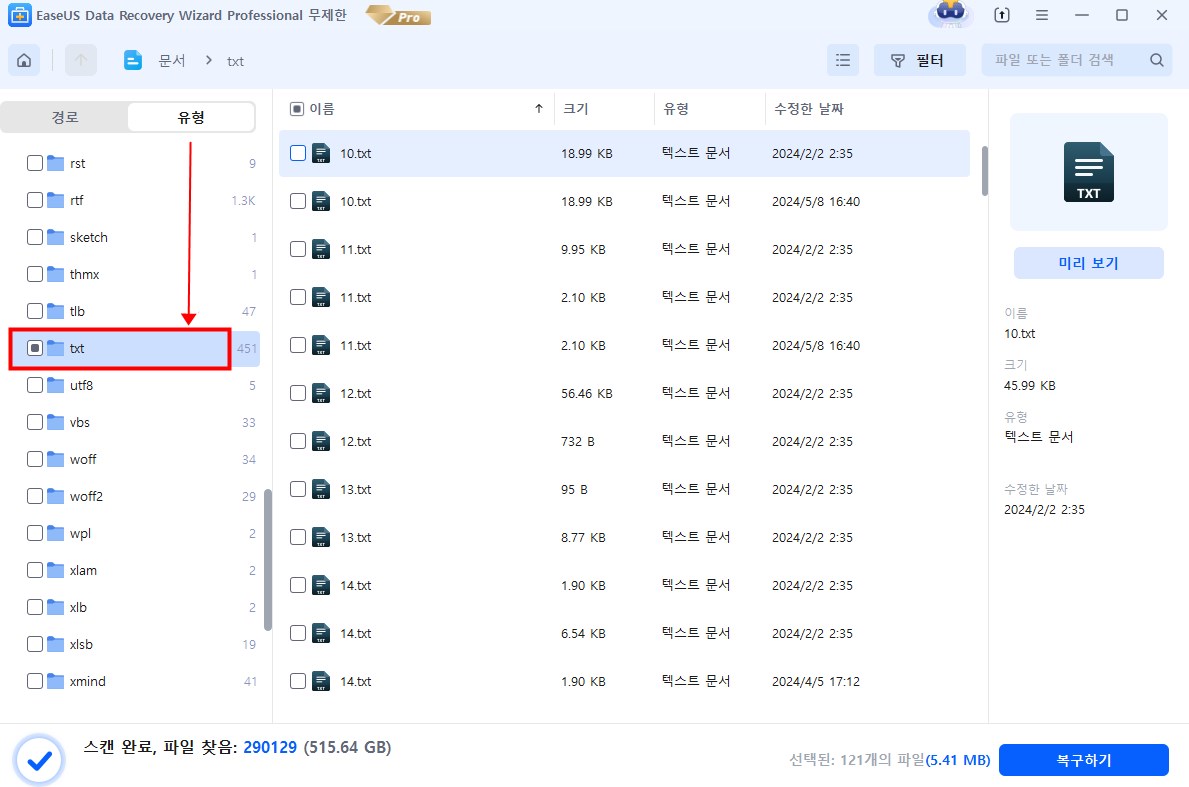Click the scan complete checkmark icon
The width and height of the screenshot is (1189, 787).
point(39,760)
